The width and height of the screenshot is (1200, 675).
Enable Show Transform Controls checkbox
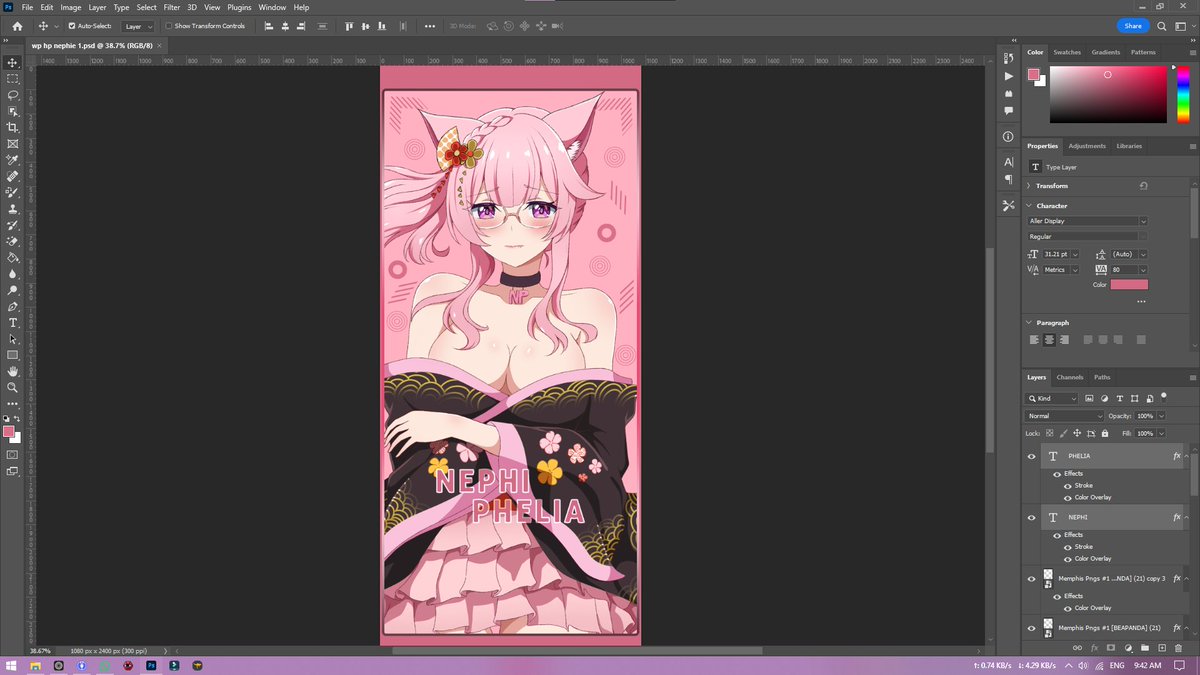[168, 26]
